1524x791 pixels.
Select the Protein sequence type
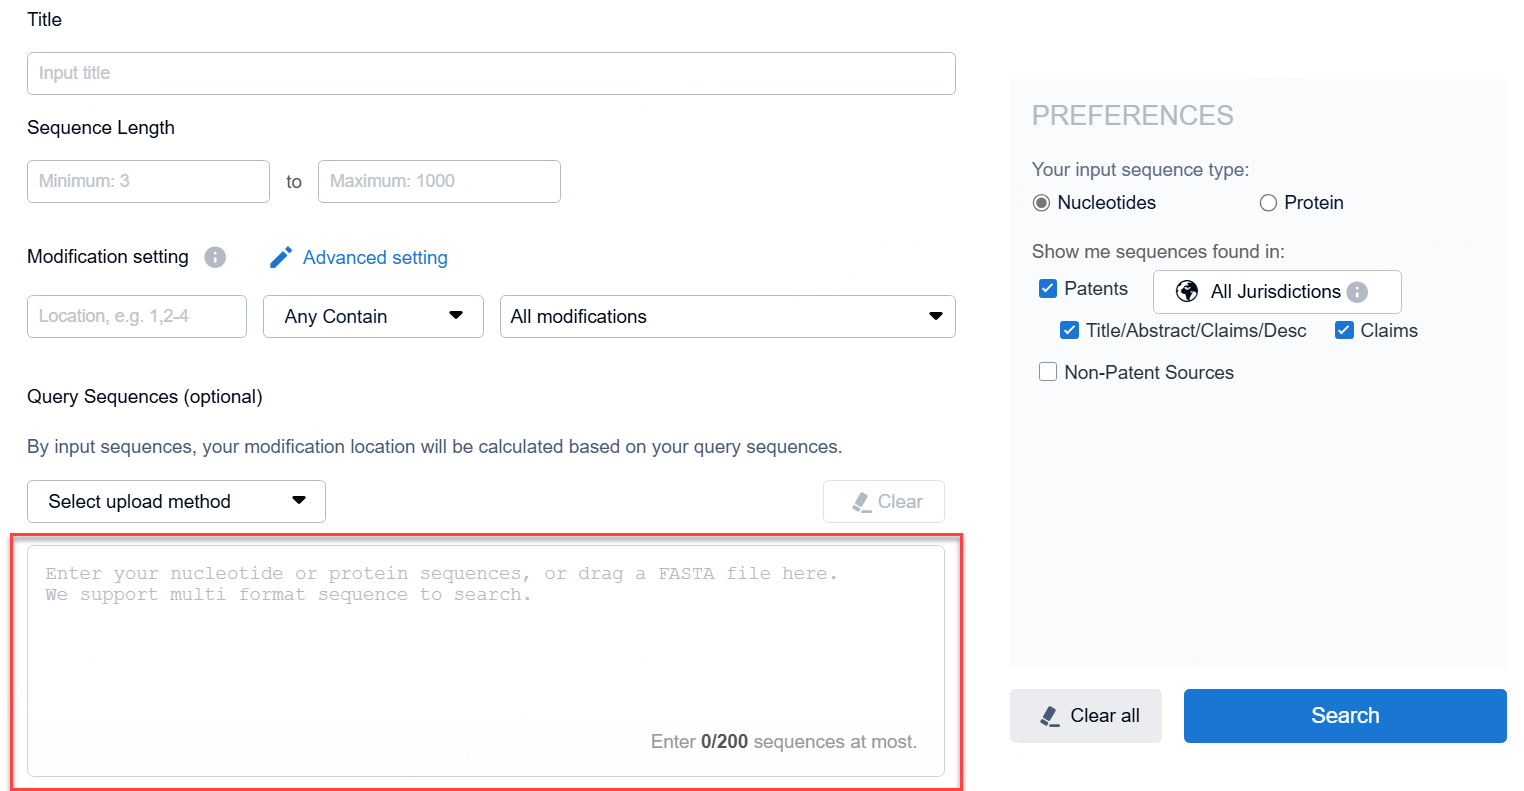click(1269, 203)
